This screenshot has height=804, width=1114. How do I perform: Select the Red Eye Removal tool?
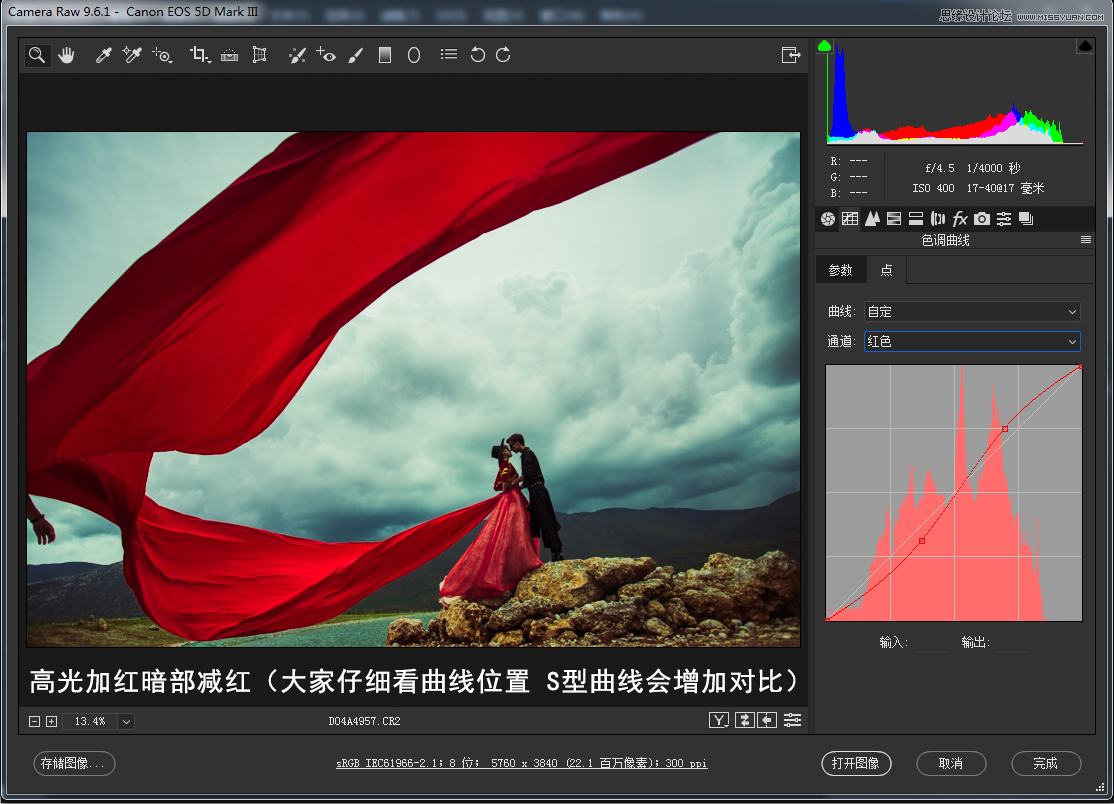[326, 55]
